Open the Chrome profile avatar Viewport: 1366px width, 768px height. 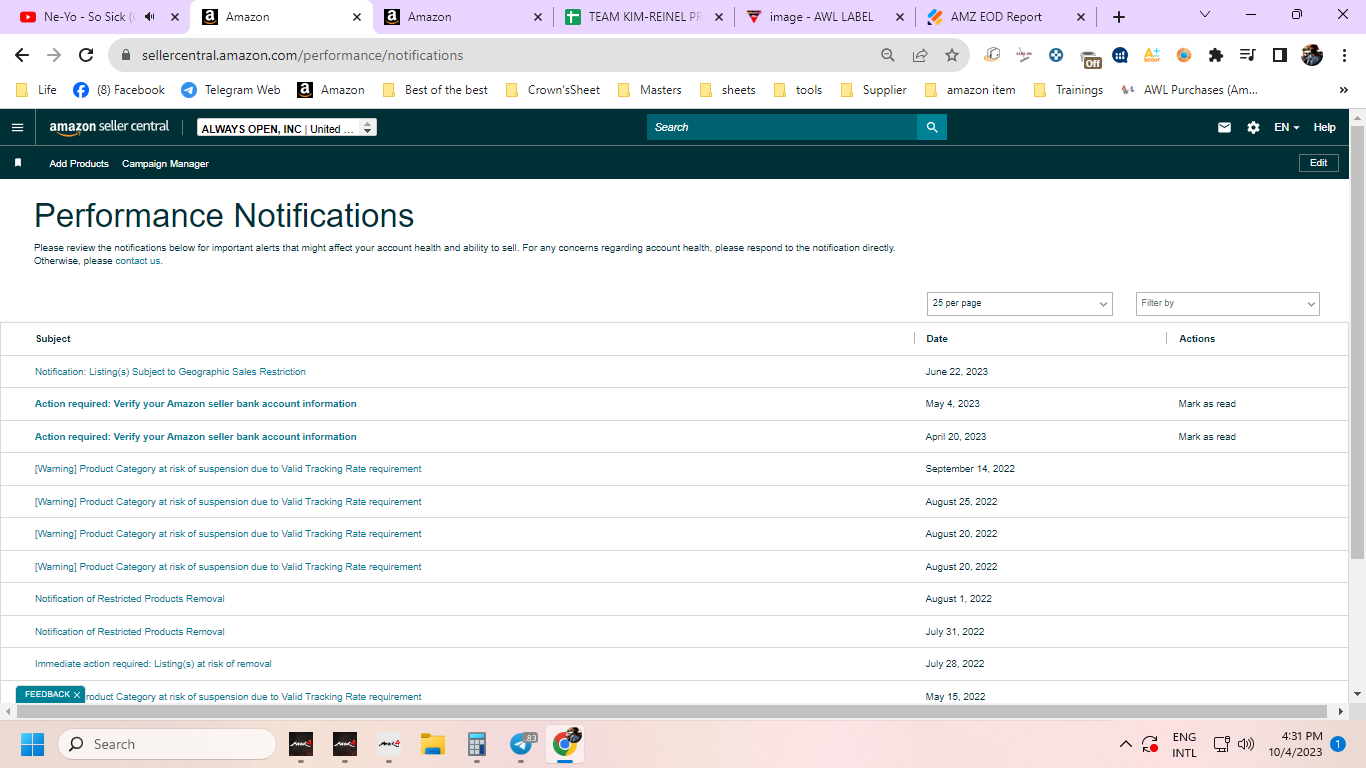click(1312, 55)
